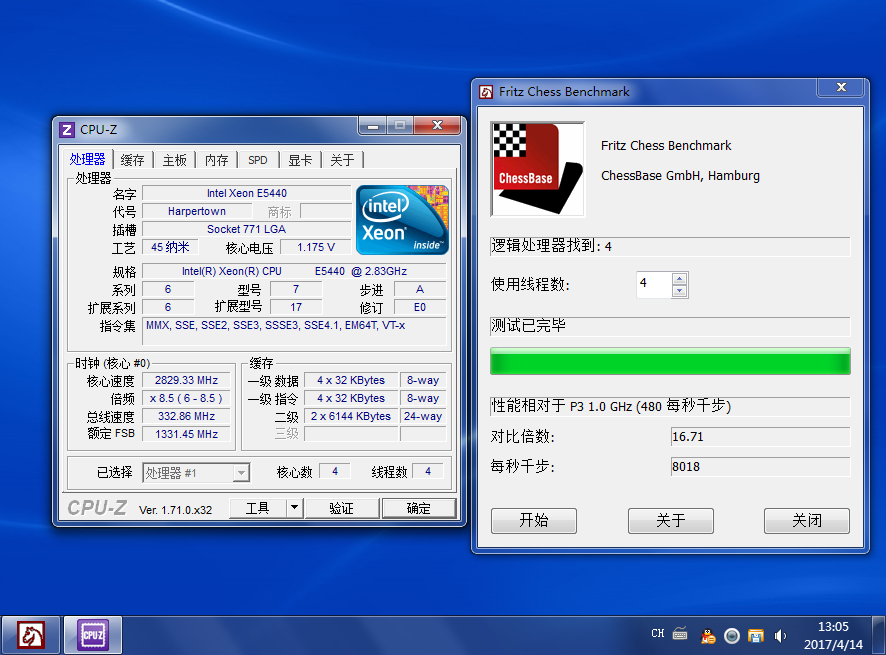Screen dimensions: 886x655
Task: Click the Show desktop strip
Action: (879, 635)
